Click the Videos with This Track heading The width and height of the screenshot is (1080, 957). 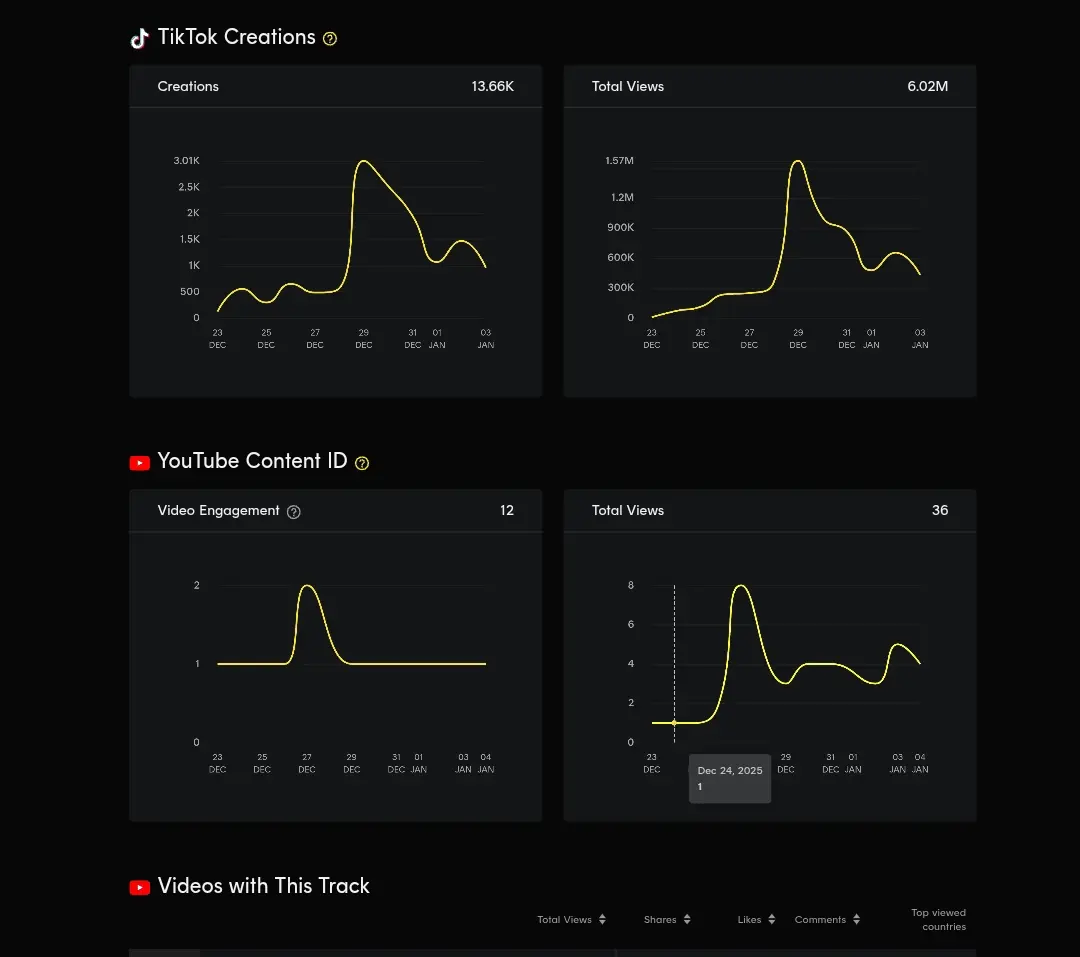[263, 886]
